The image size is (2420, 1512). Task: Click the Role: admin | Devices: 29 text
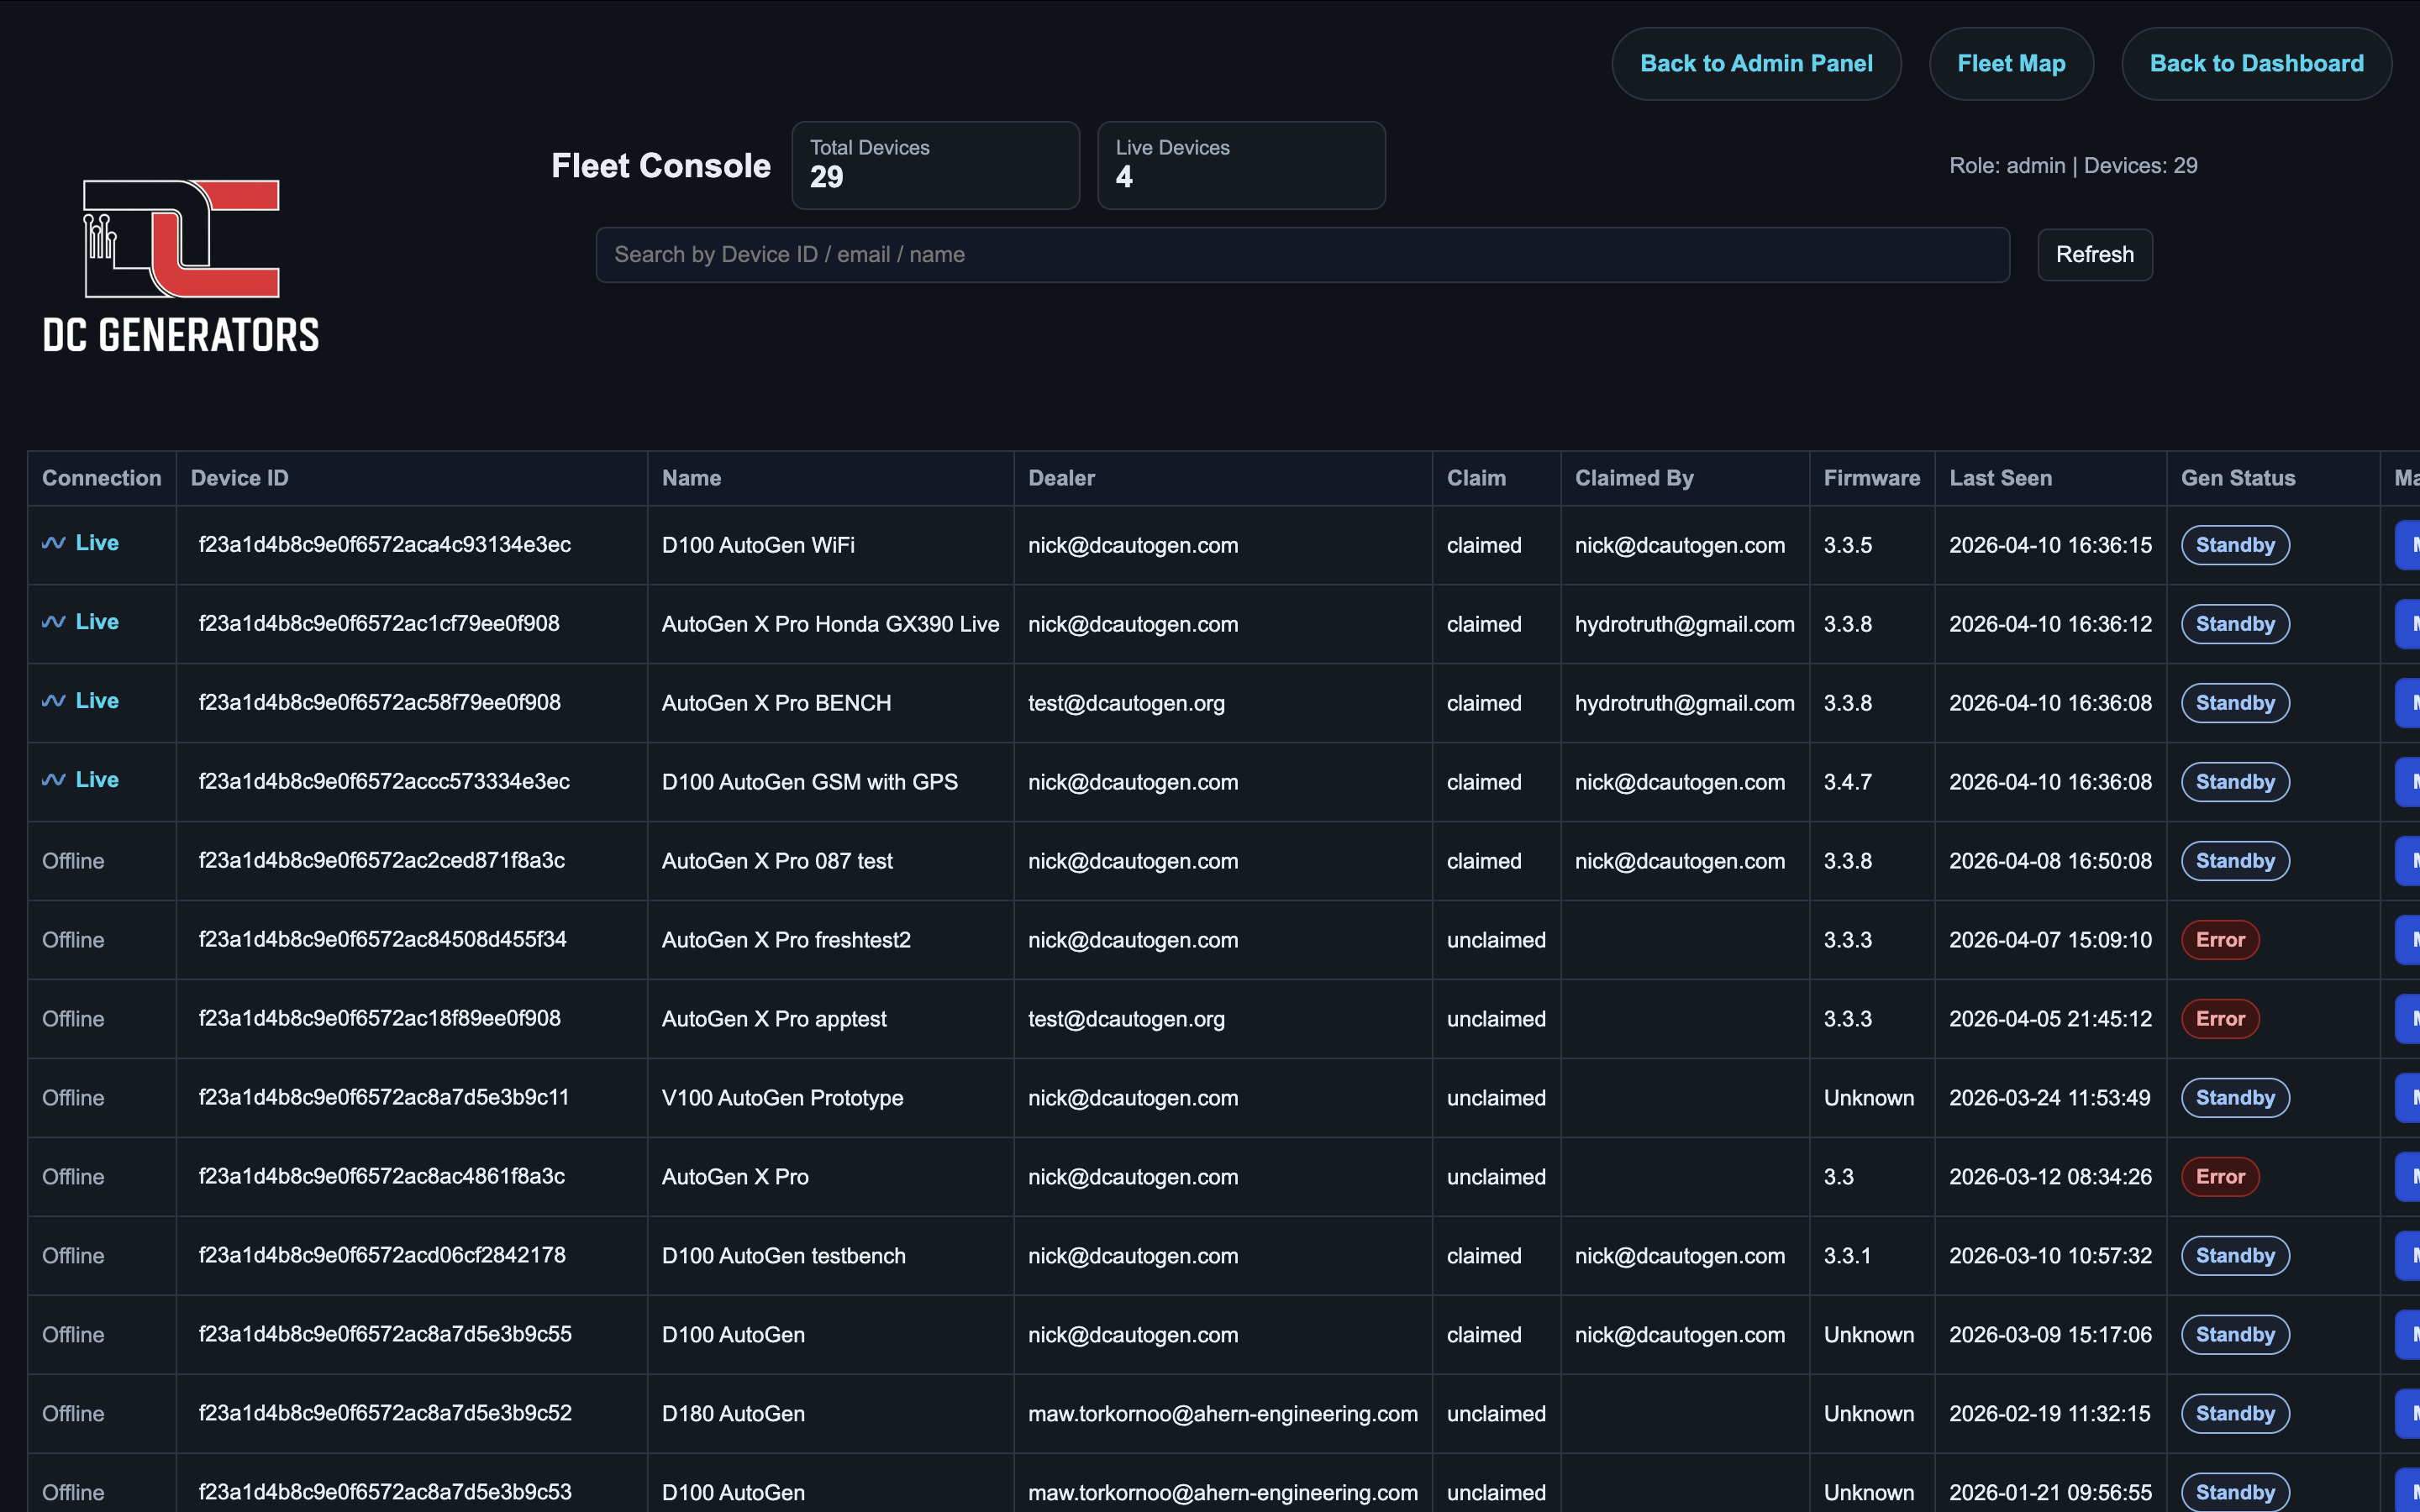(x=2073, y=166)
